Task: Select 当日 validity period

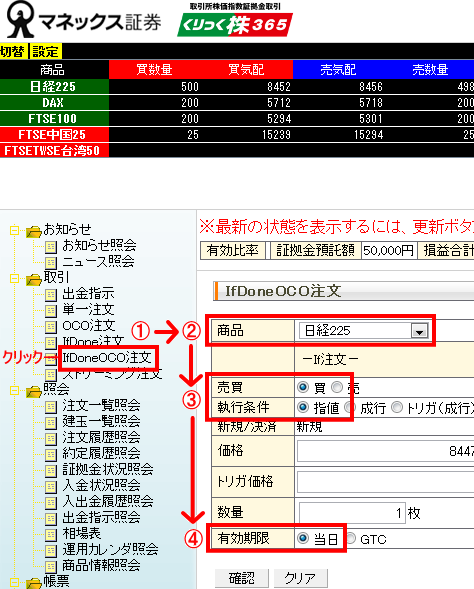Action: [x=303, y=539]
